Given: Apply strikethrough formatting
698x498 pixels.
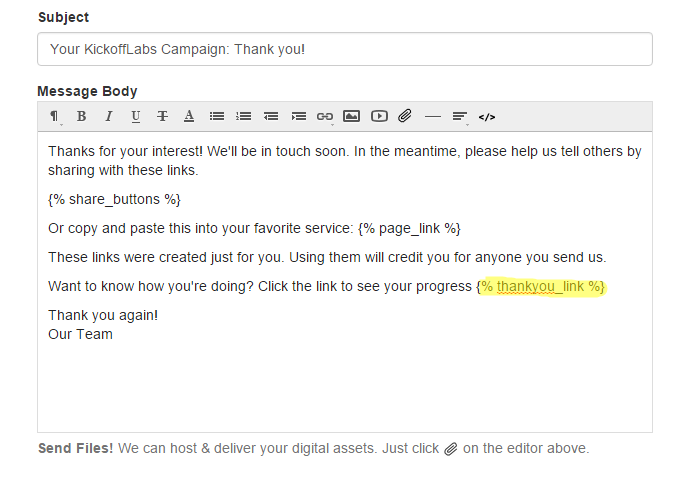Looking at the screenshot, I should pyautogui.click(x=162, y=117).
